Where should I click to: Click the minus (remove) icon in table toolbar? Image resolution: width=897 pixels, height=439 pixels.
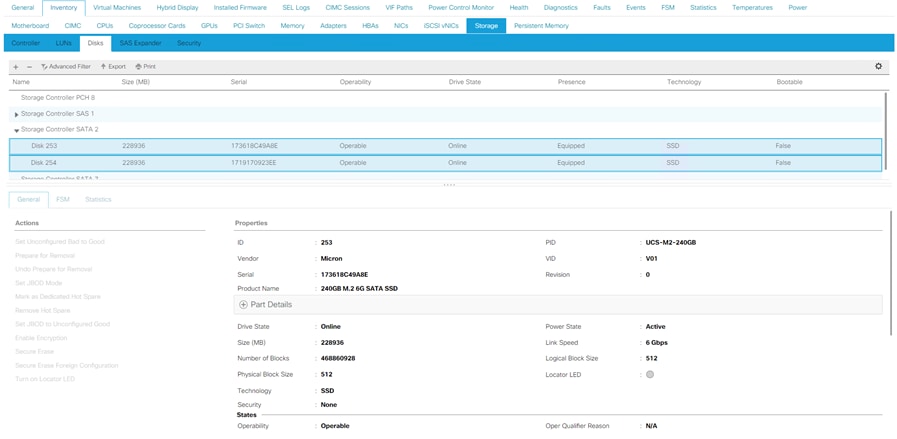(29, 67)
